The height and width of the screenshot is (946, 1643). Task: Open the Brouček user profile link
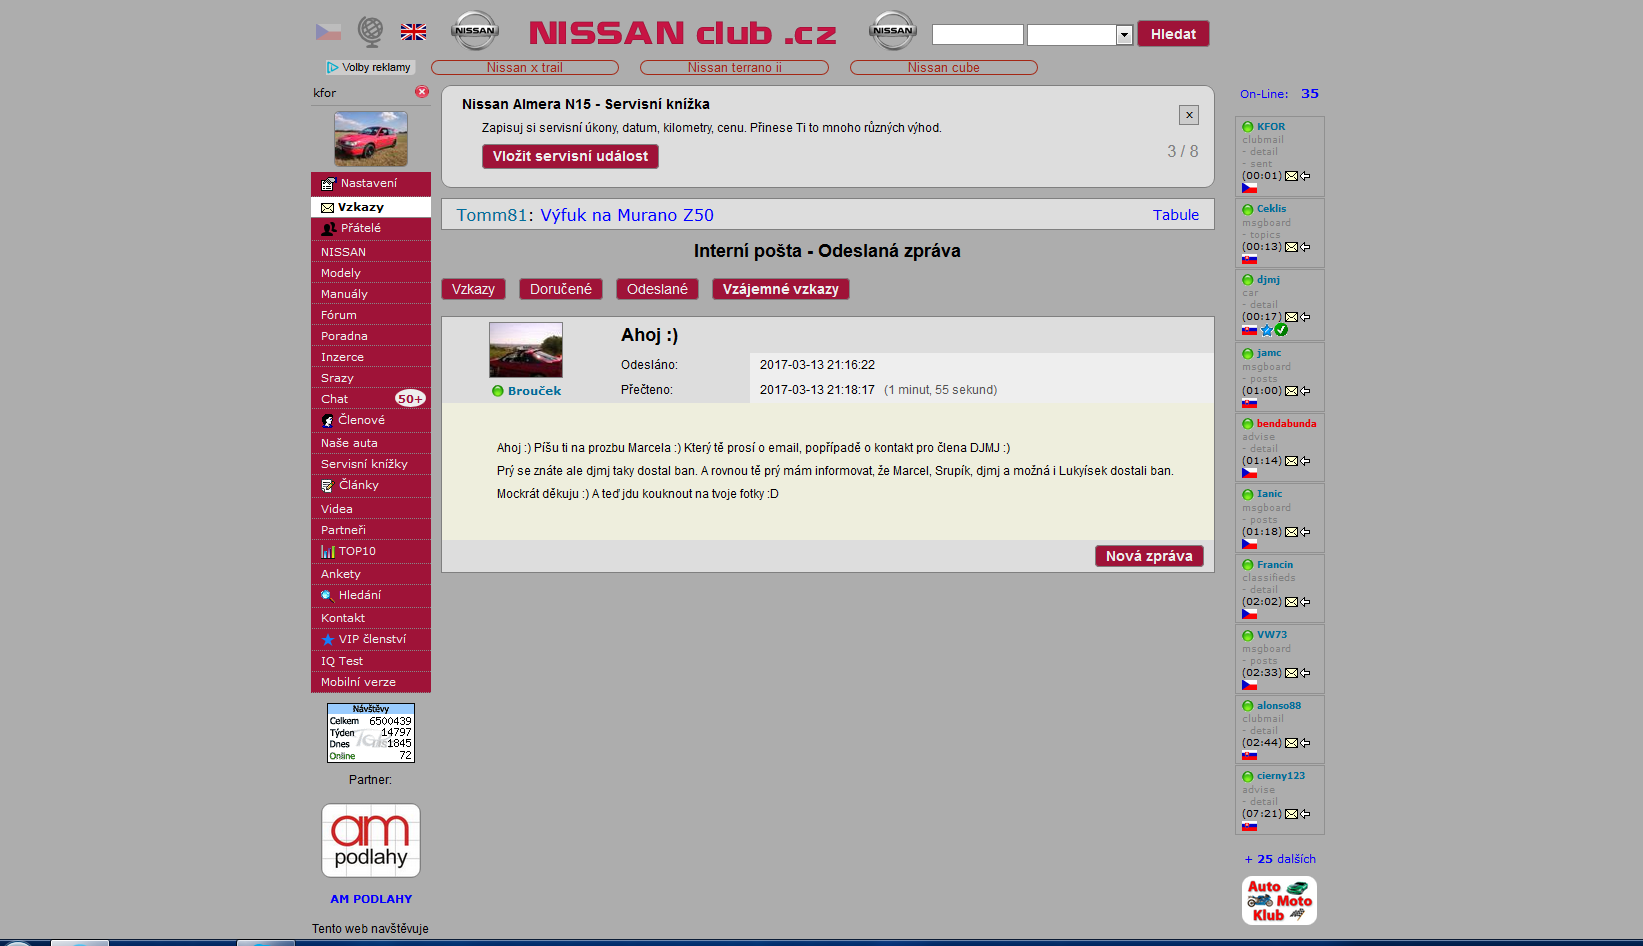coord(534,391)
